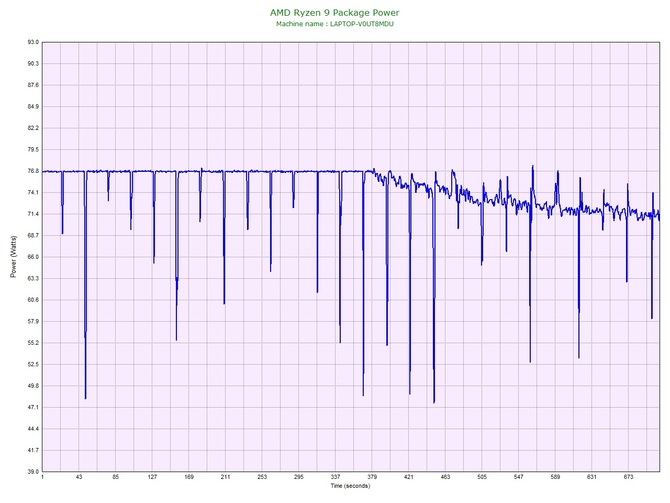Viewport: 670px width, 503px height.
Task: Click the 76.8 tick label on the power axis
Action: click(x=32, y=171)
